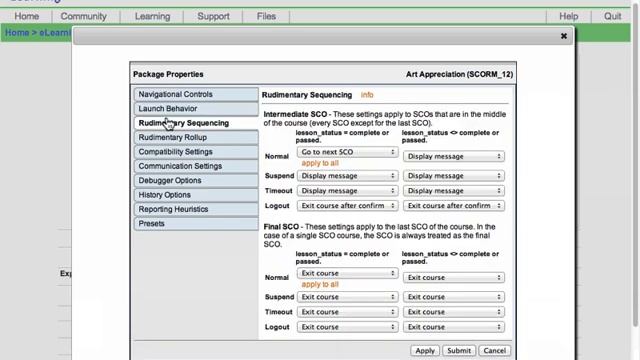Switch to Rudimentary Rollup tab

point(196,138)
